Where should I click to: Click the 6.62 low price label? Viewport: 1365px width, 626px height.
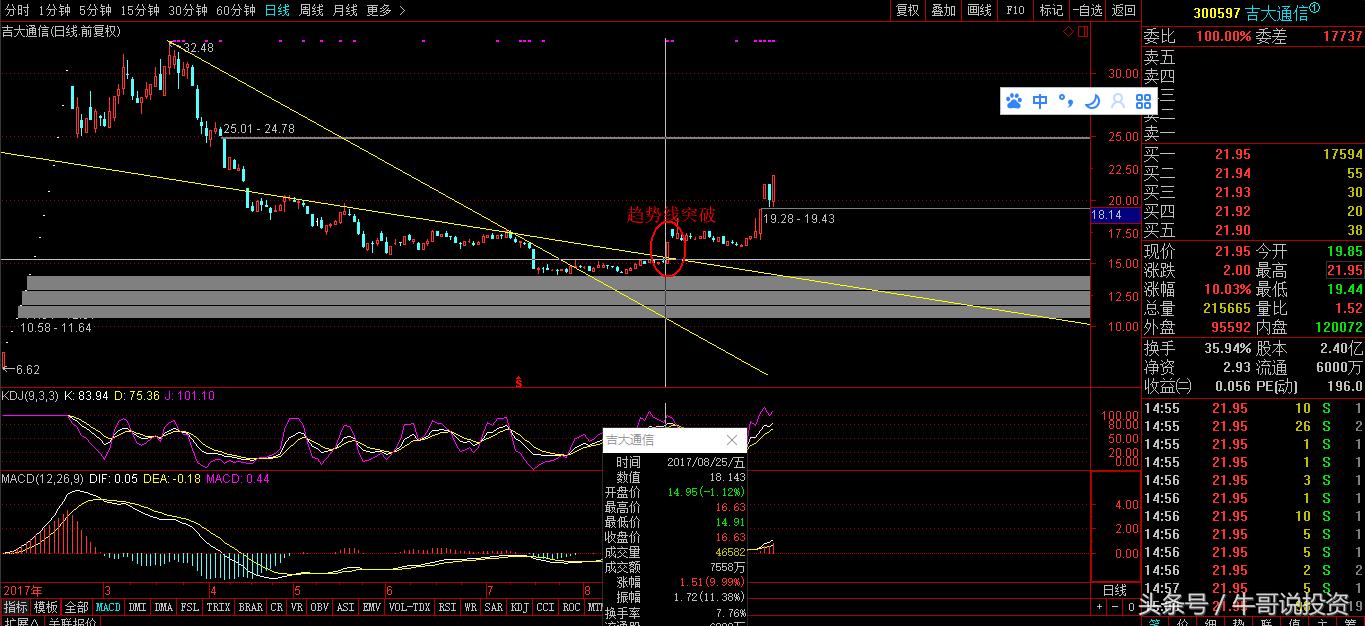tap(27, 369)
